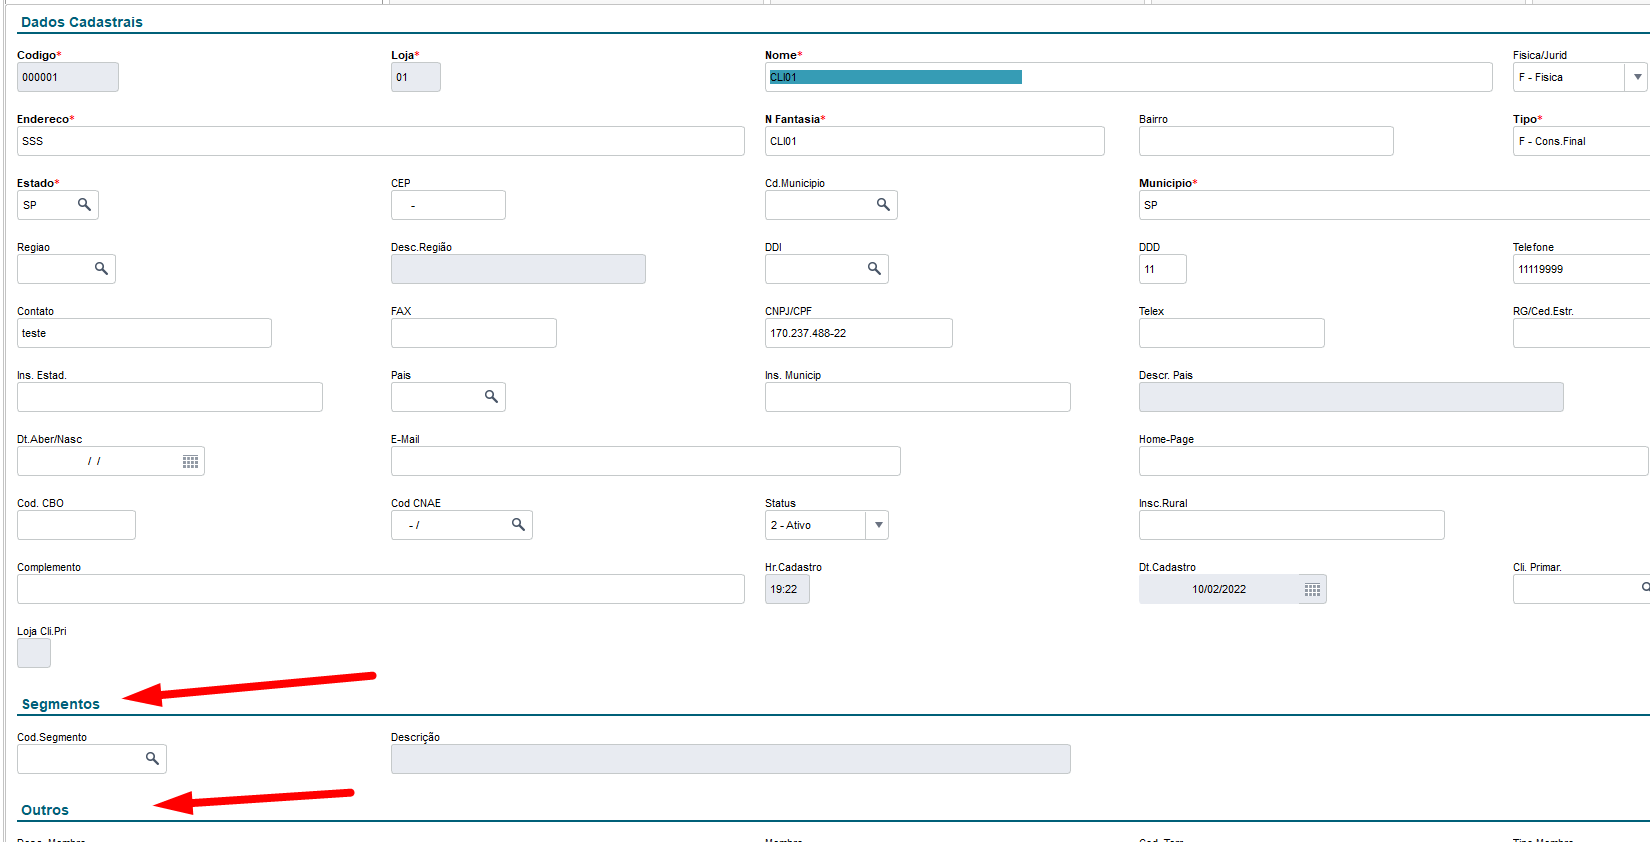Image resolution: width=1650 pixels, height=846 pixels.
Task: Open Cd.Municipio search magnifier
Action: pyautogui.click(x=883, y=204)
